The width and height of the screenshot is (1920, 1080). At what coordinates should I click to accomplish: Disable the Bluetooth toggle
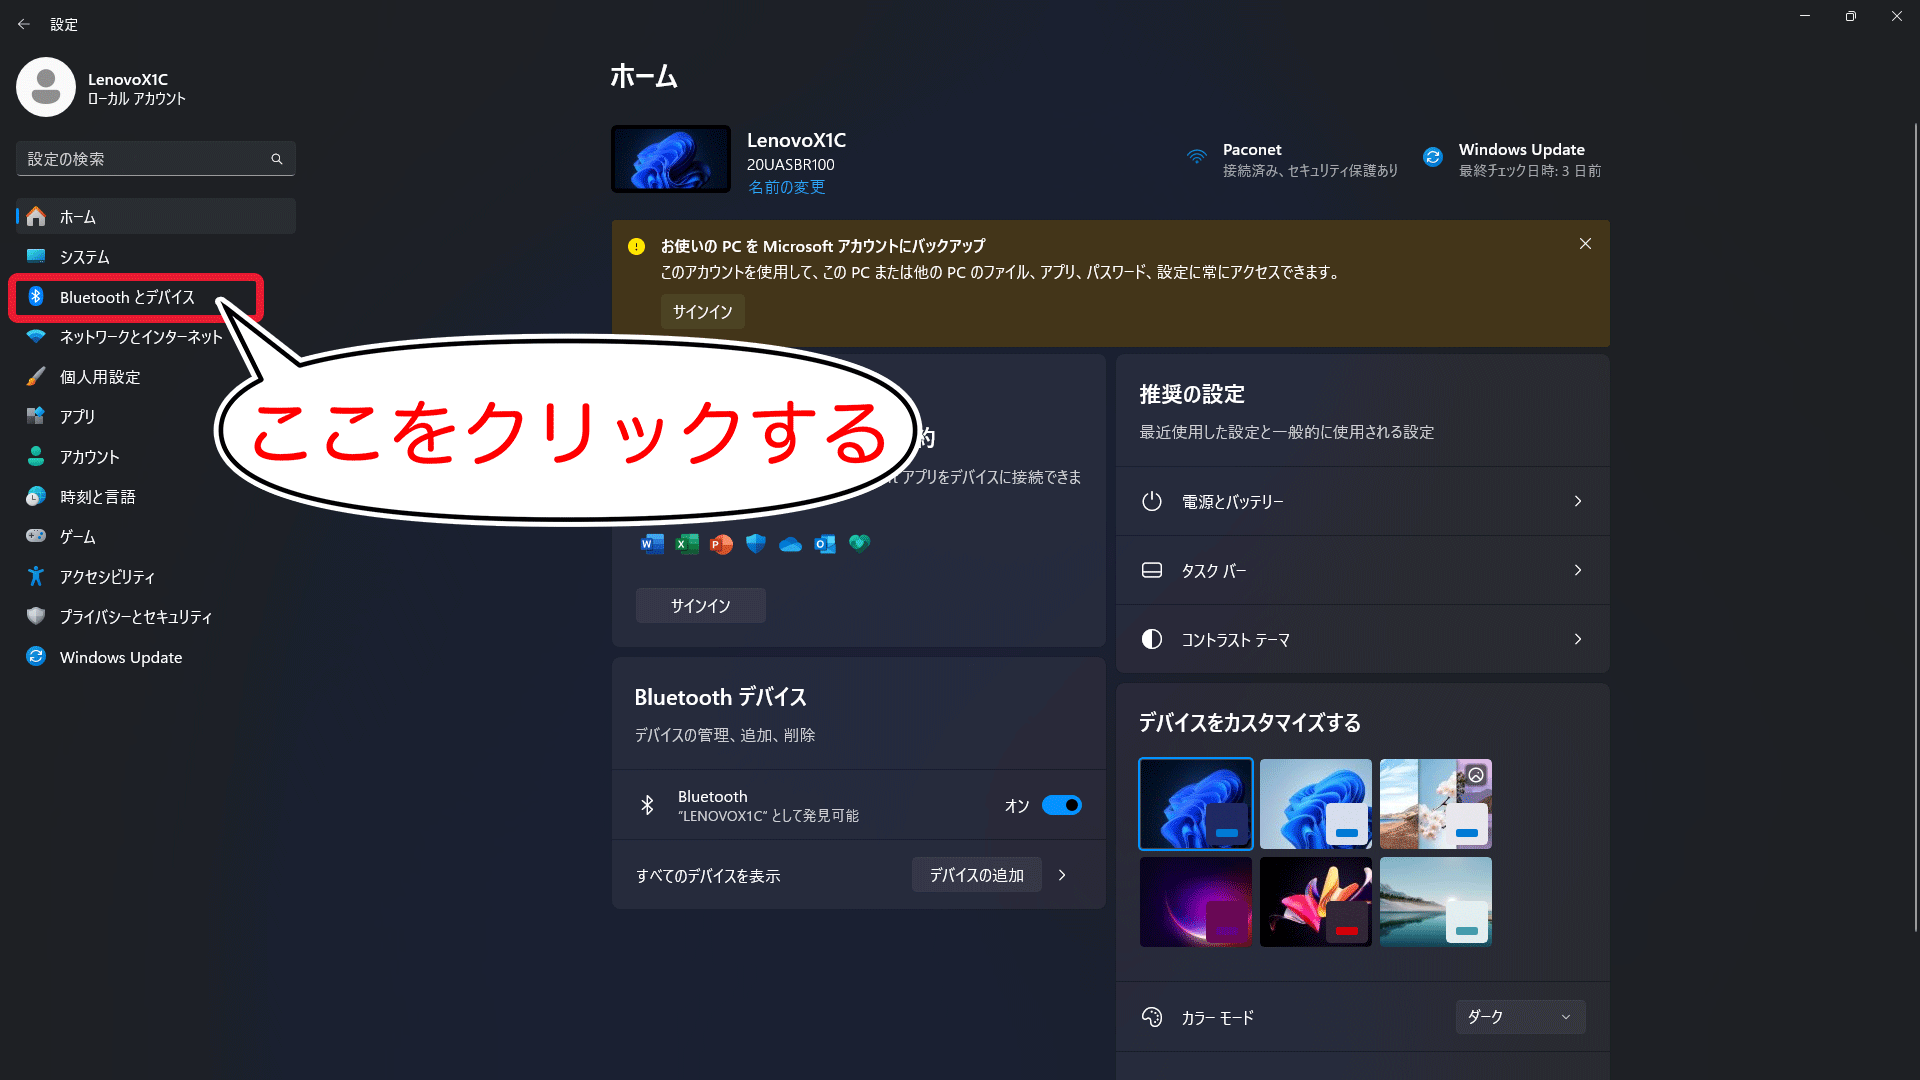pyautogui.click(x=1060, y=805)
